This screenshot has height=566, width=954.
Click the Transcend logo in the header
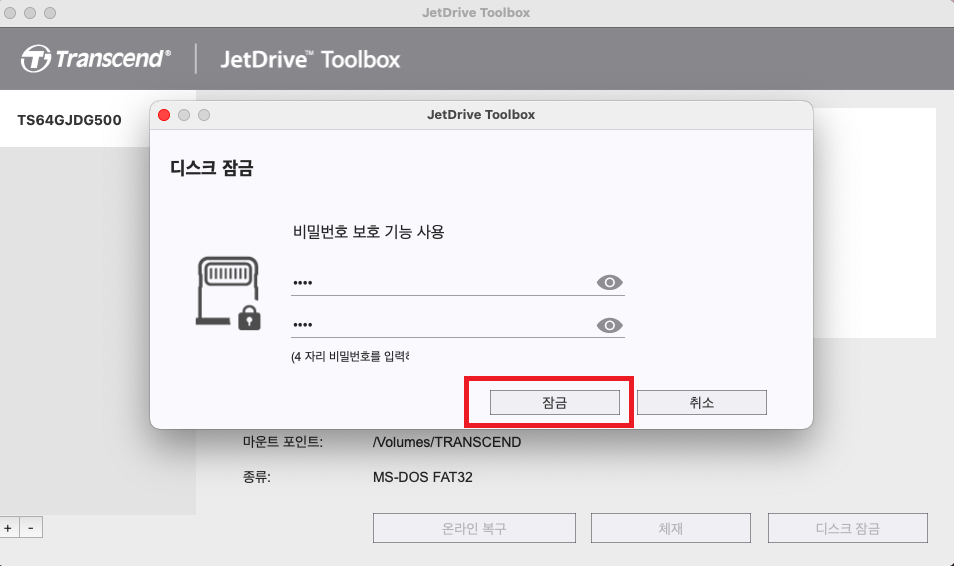click(96, 59)
